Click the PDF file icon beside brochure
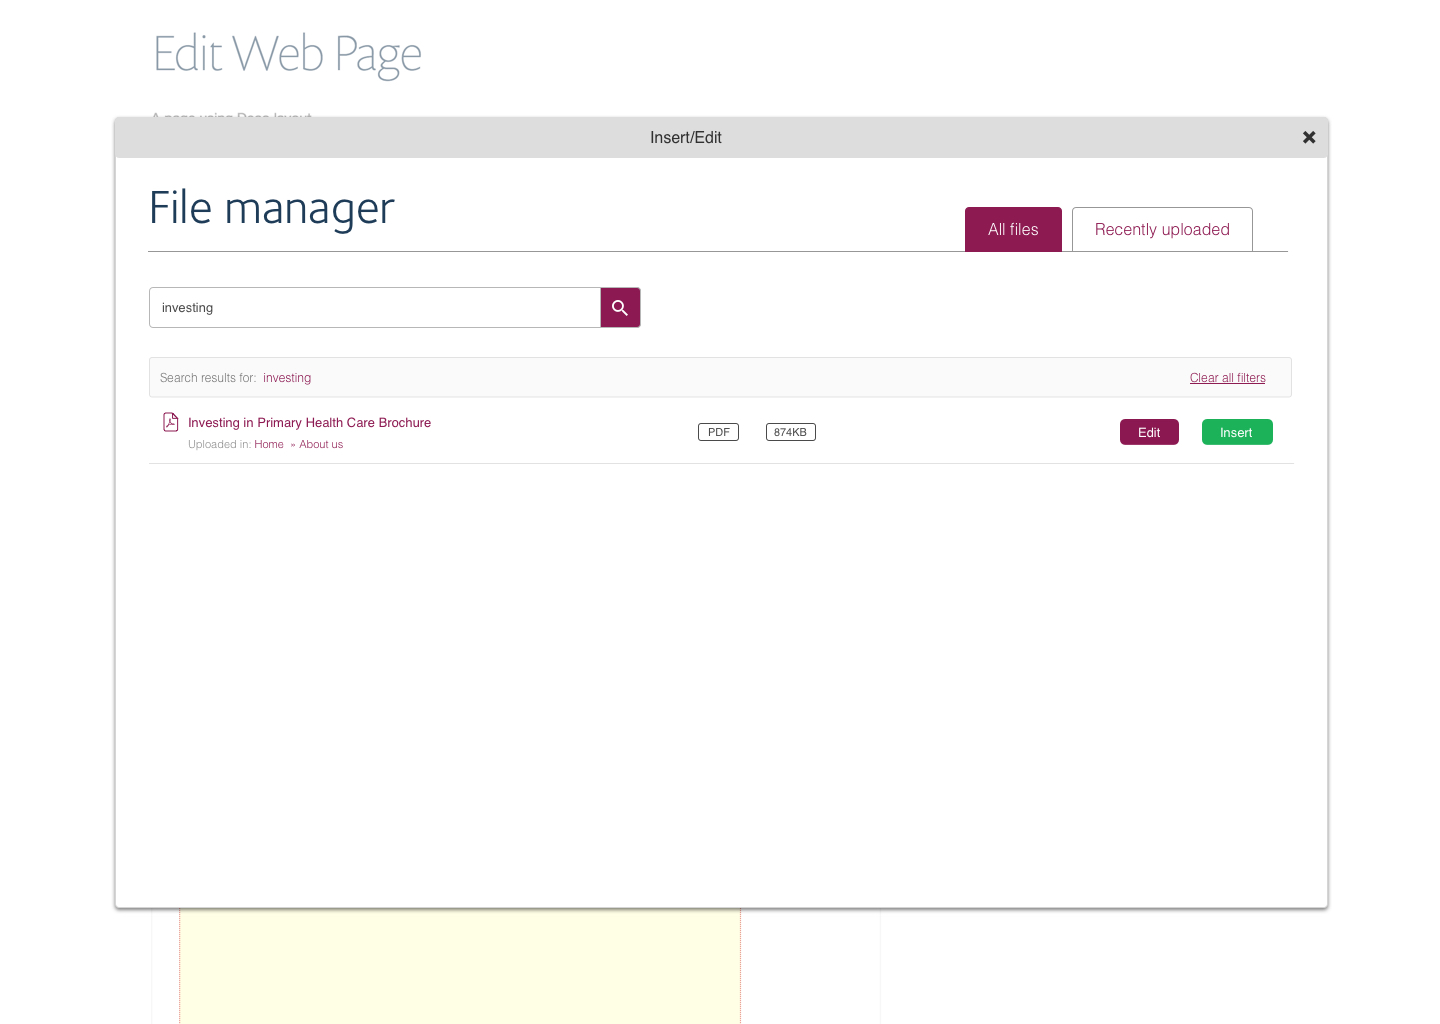 [171, 422]
